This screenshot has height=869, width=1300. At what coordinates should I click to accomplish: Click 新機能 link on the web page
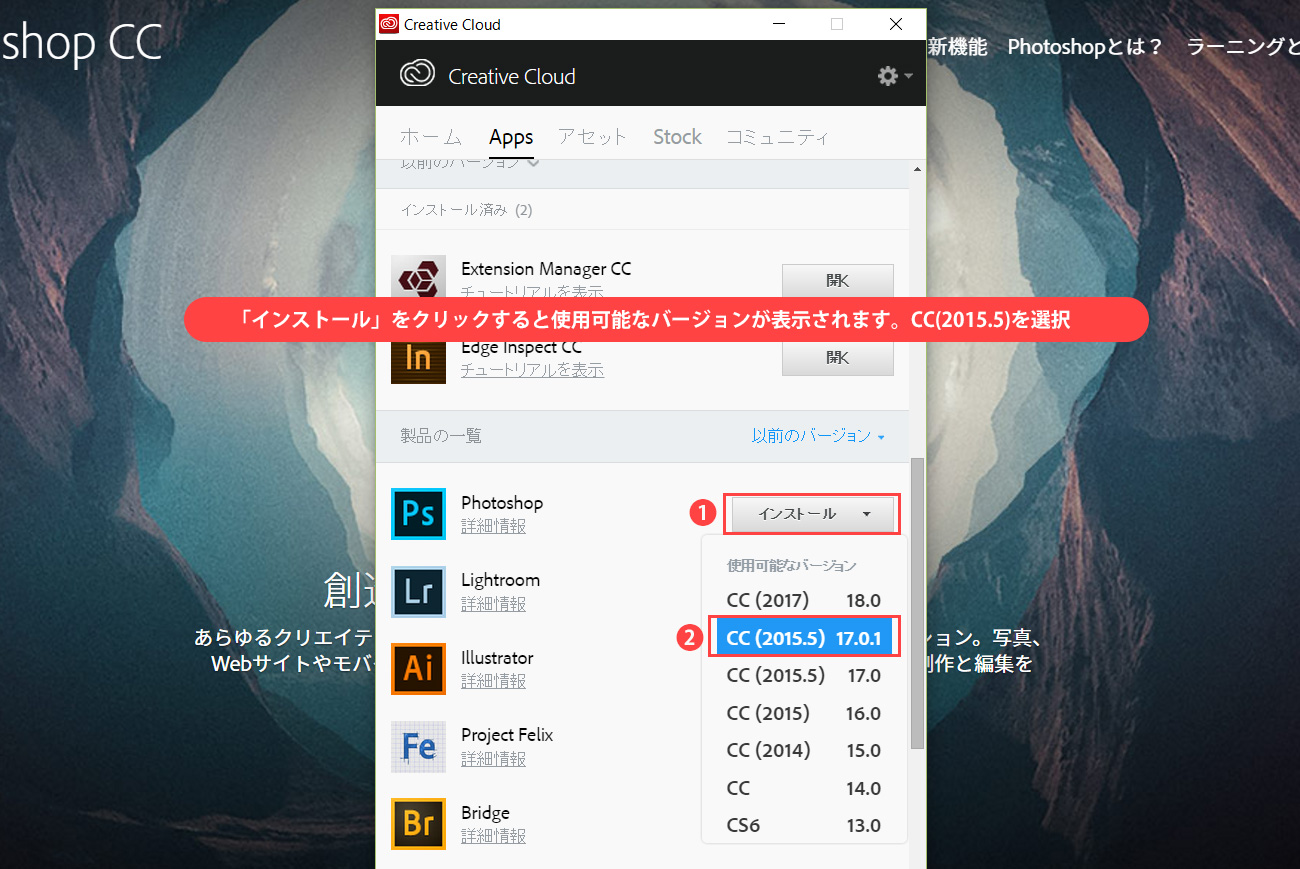pos(957,47)
